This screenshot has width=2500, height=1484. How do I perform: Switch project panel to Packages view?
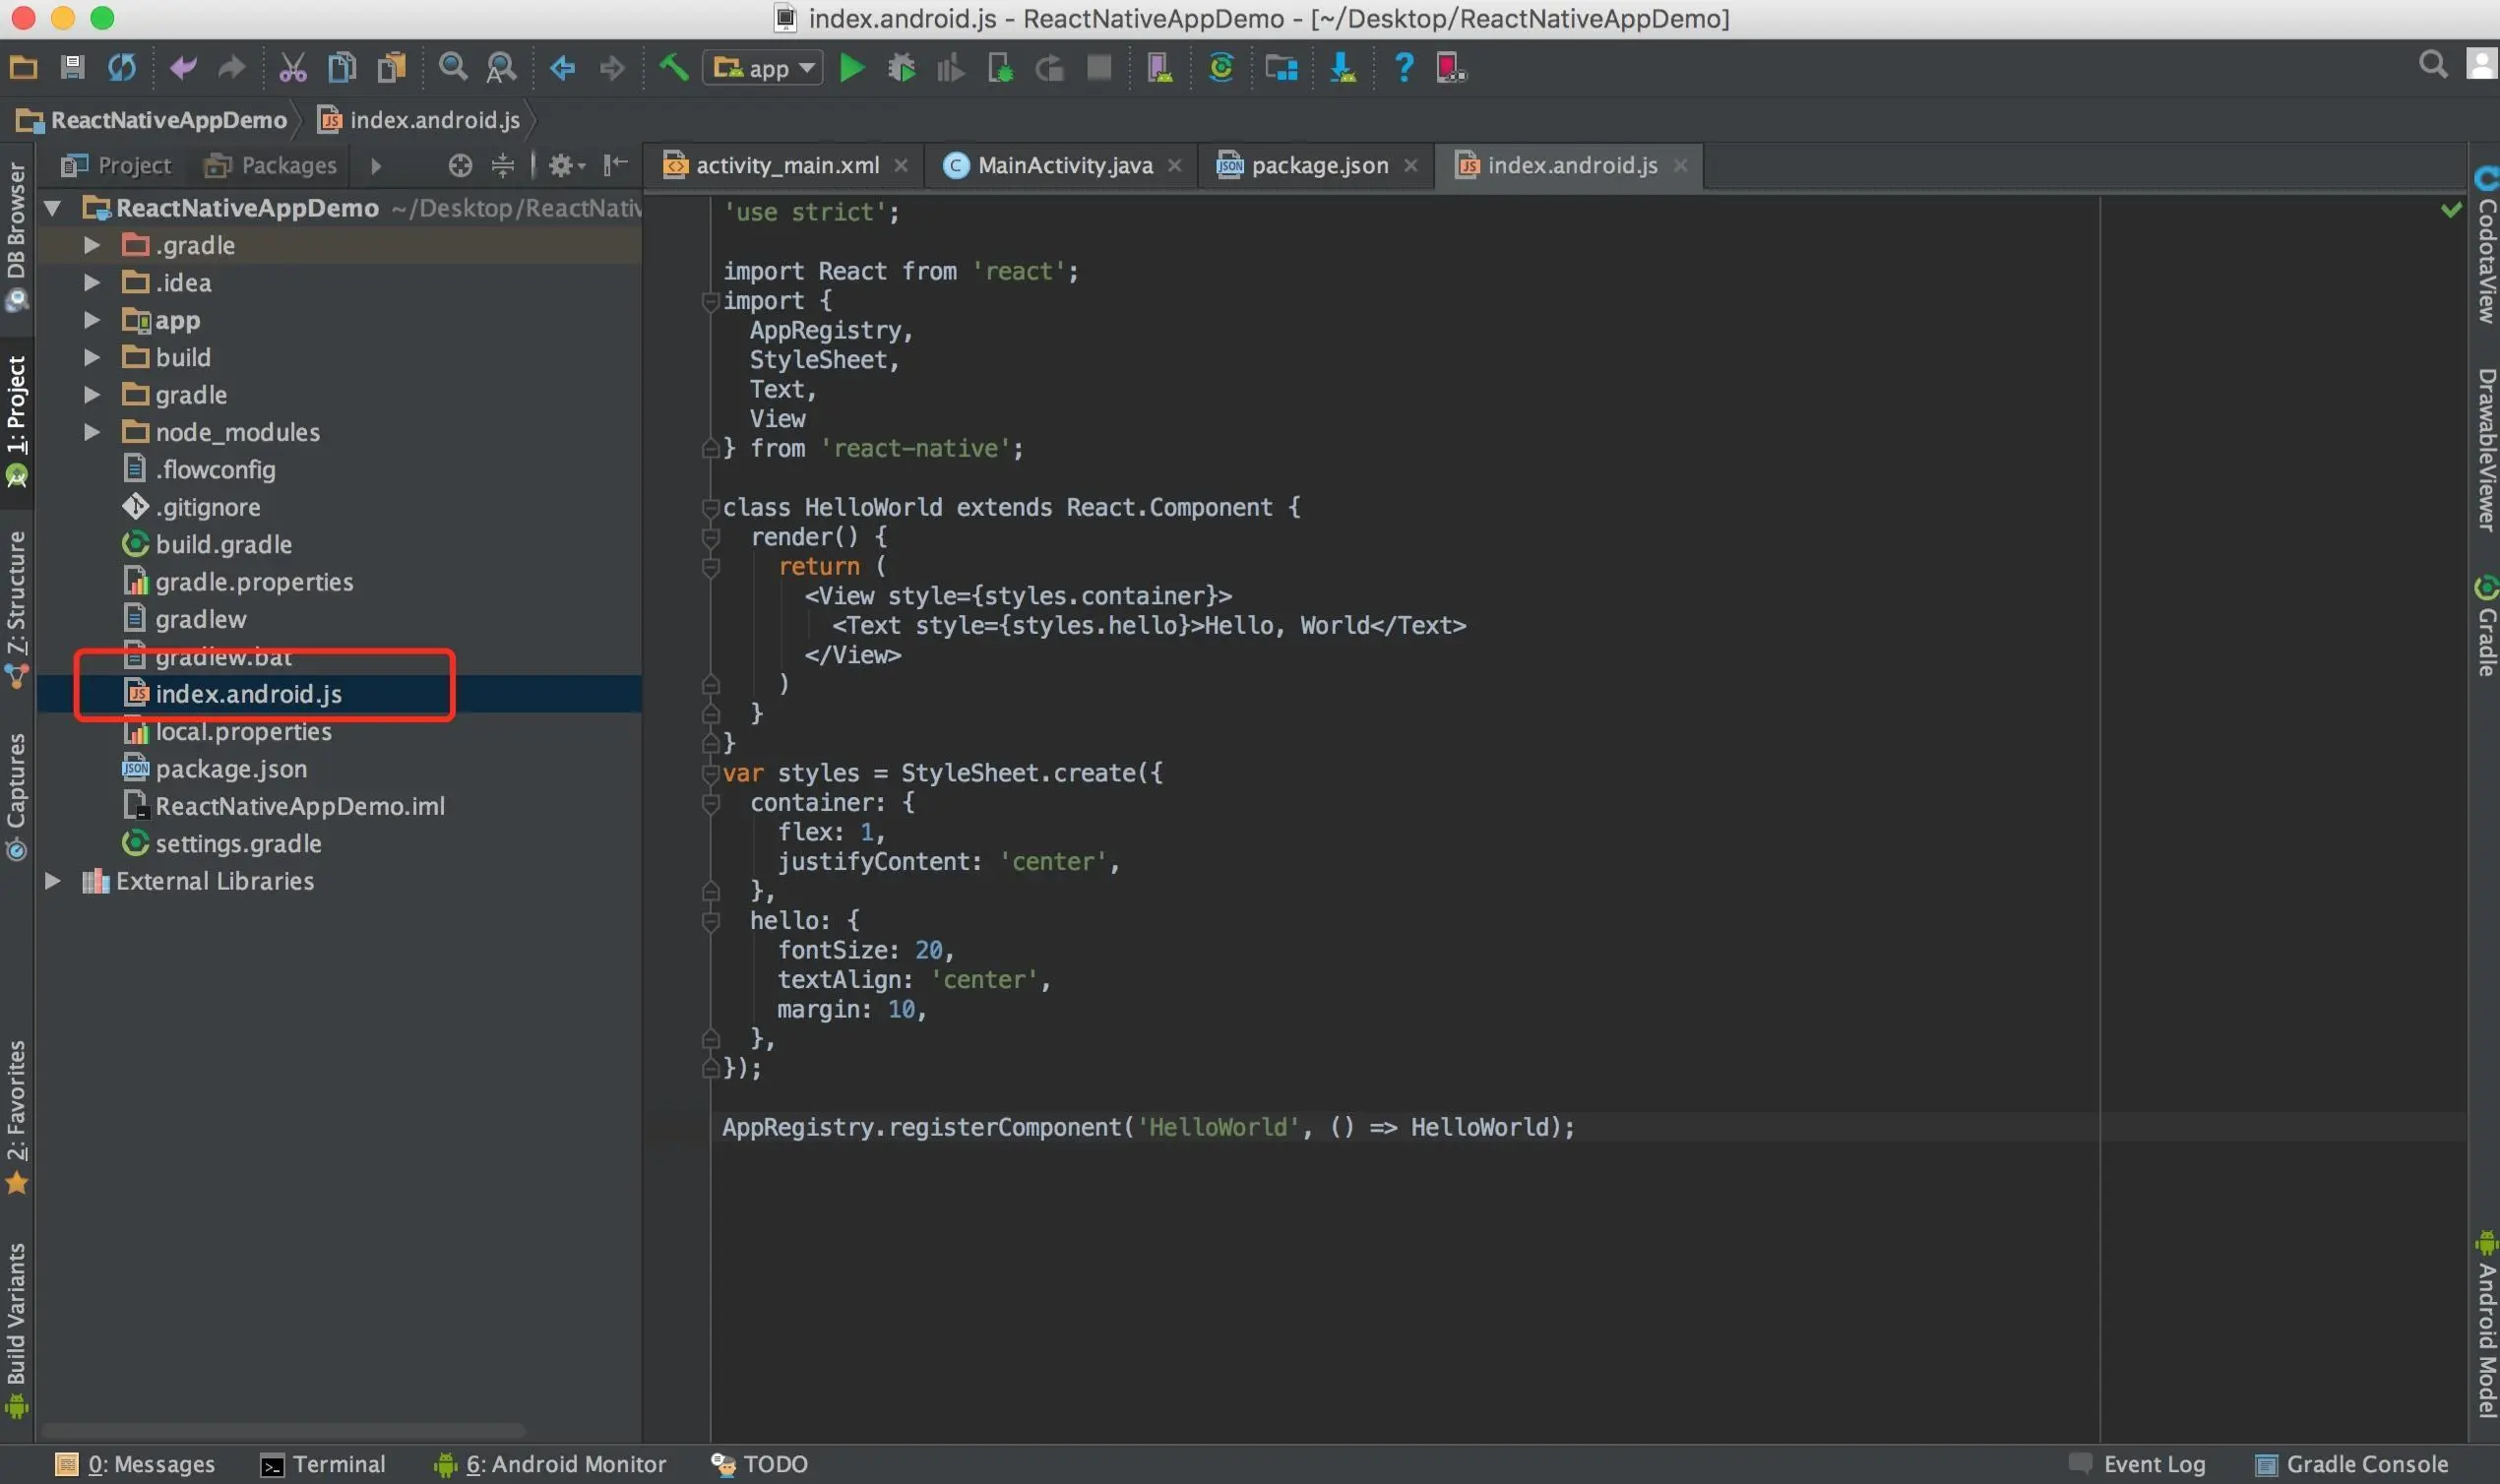[x=270, y=165]
